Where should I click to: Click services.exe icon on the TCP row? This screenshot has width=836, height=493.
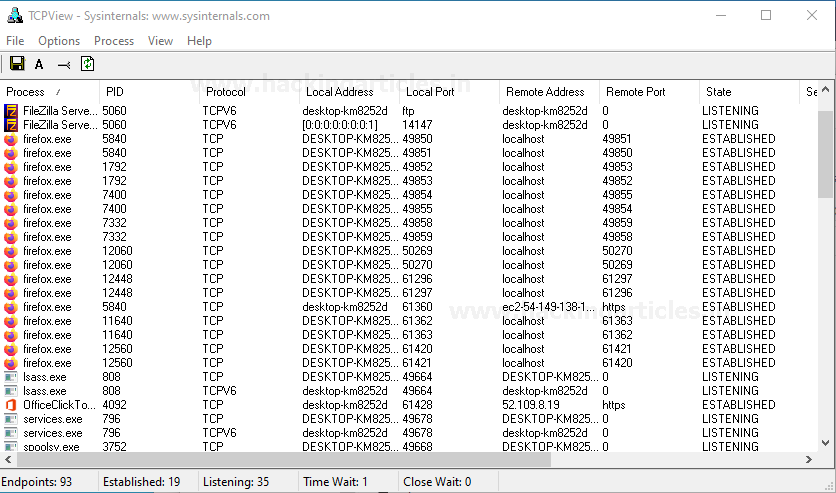[x=11, y=419]
